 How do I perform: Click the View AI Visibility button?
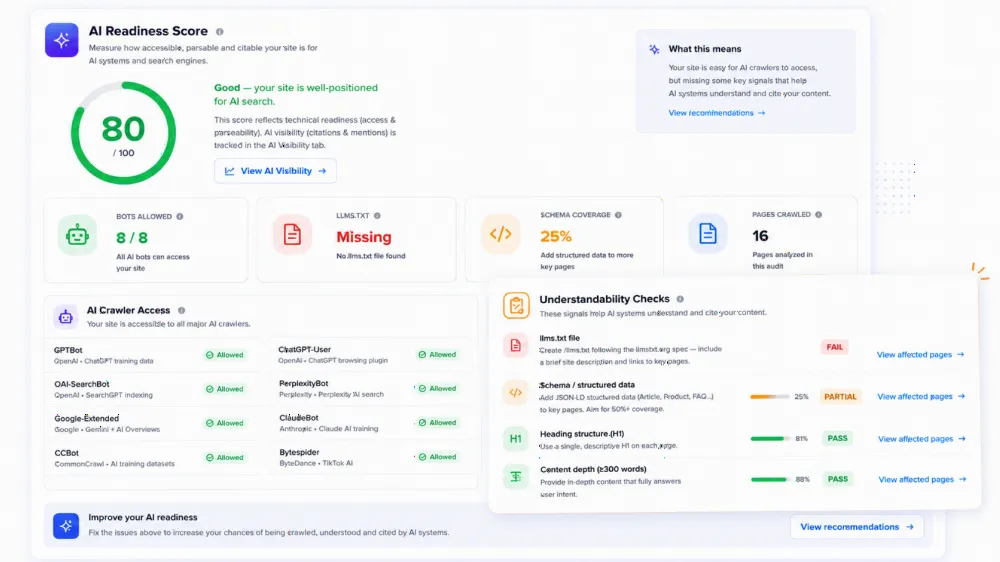[x=276, y=171]
